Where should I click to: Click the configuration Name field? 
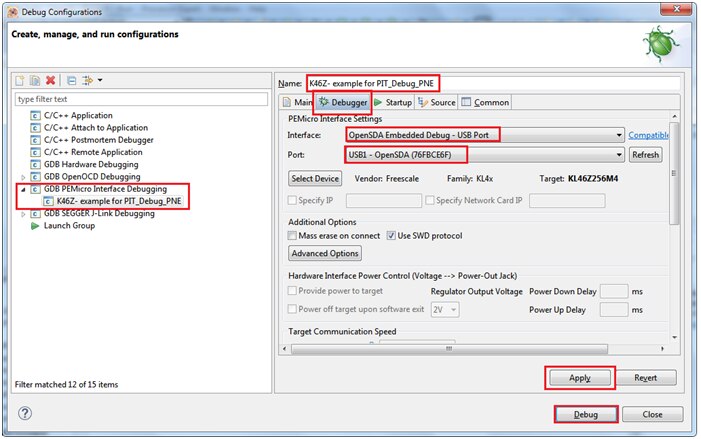tap(494, 84)
